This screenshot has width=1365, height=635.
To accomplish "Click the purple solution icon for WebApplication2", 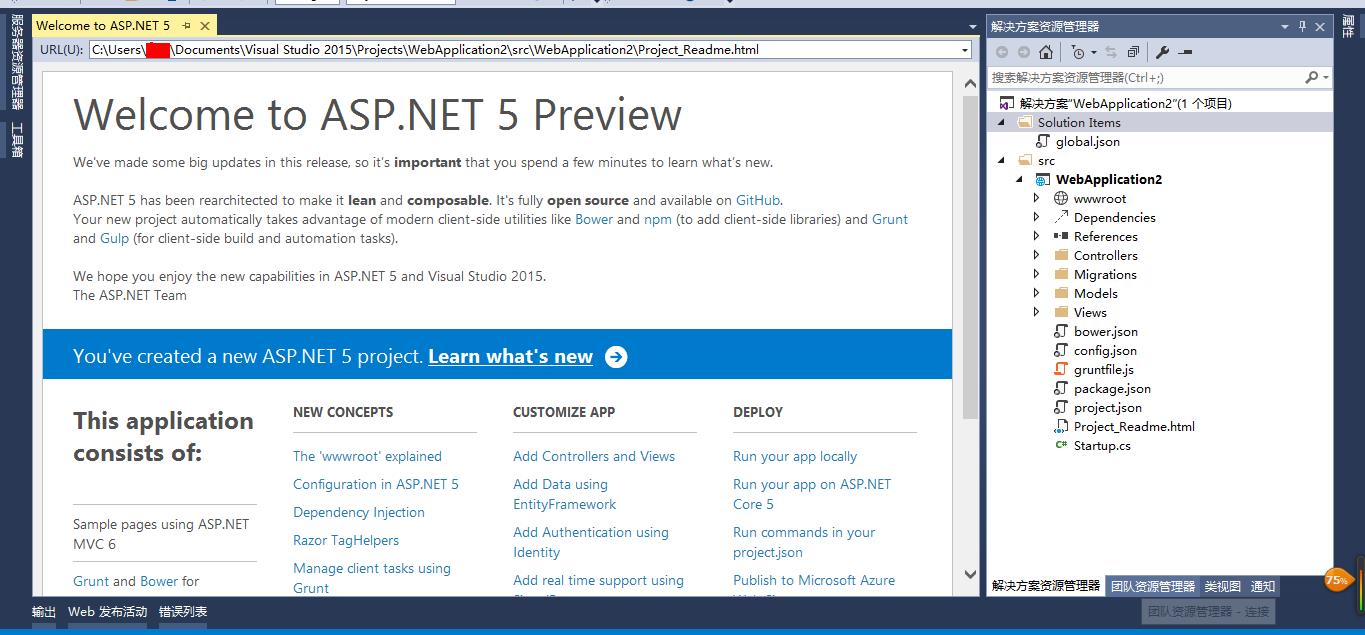I will [1007, 103].
